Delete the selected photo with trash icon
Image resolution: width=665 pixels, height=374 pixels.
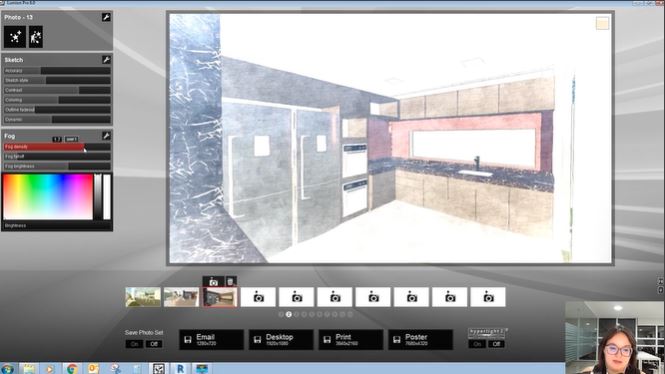[x=230, y=282]
